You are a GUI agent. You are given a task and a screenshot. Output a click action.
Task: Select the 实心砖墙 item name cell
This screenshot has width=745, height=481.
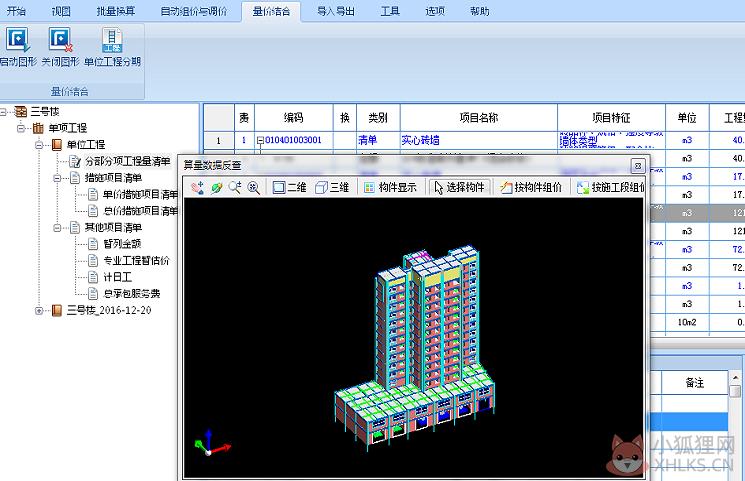(478, 140)
